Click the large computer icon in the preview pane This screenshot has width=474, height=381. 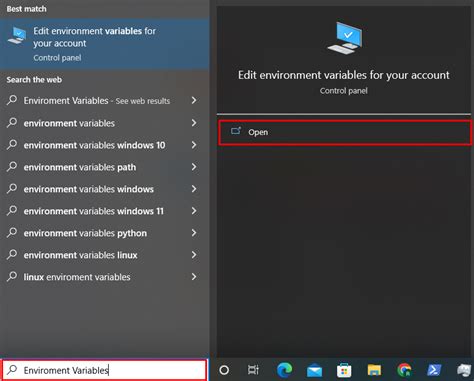pos(345,38)
